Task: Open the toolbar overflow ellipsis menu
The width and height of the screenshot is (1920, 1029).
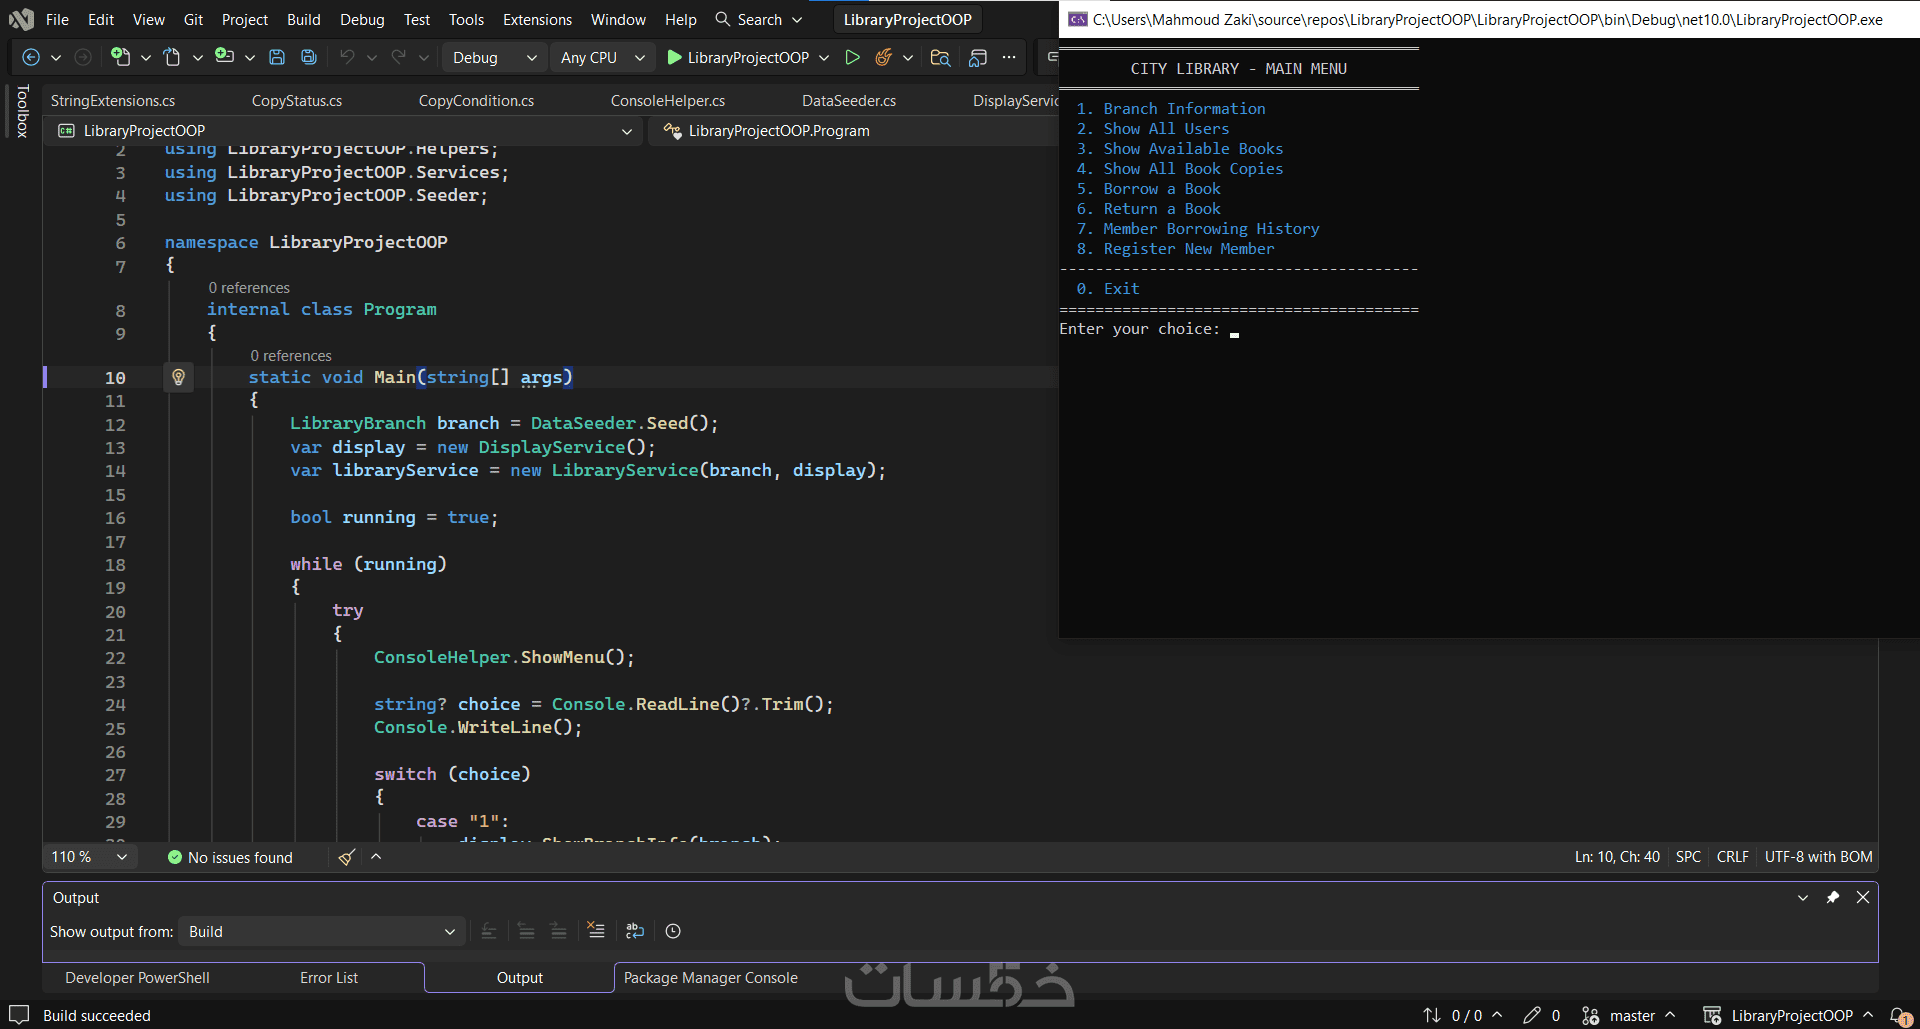Action: coord(1009,58)
